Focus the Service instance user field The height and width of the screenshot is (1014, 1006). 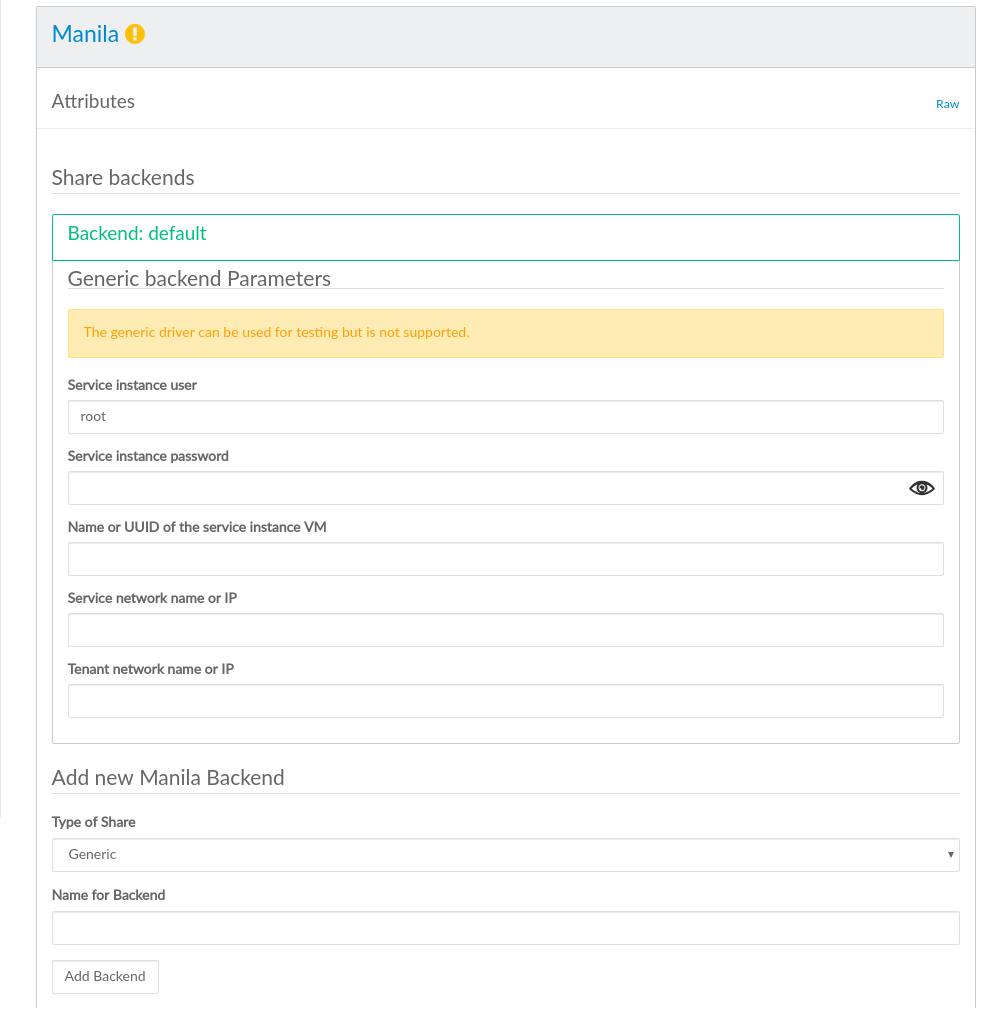tap(505, 417)
